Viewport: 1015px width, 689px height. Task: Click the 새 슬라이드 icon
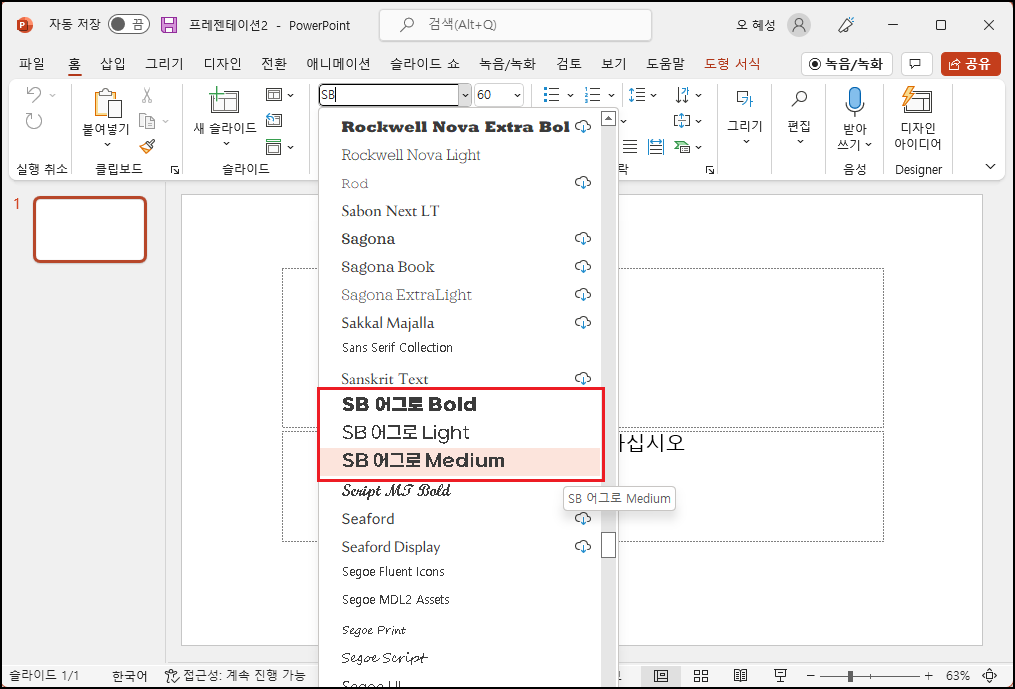[224, 102]
